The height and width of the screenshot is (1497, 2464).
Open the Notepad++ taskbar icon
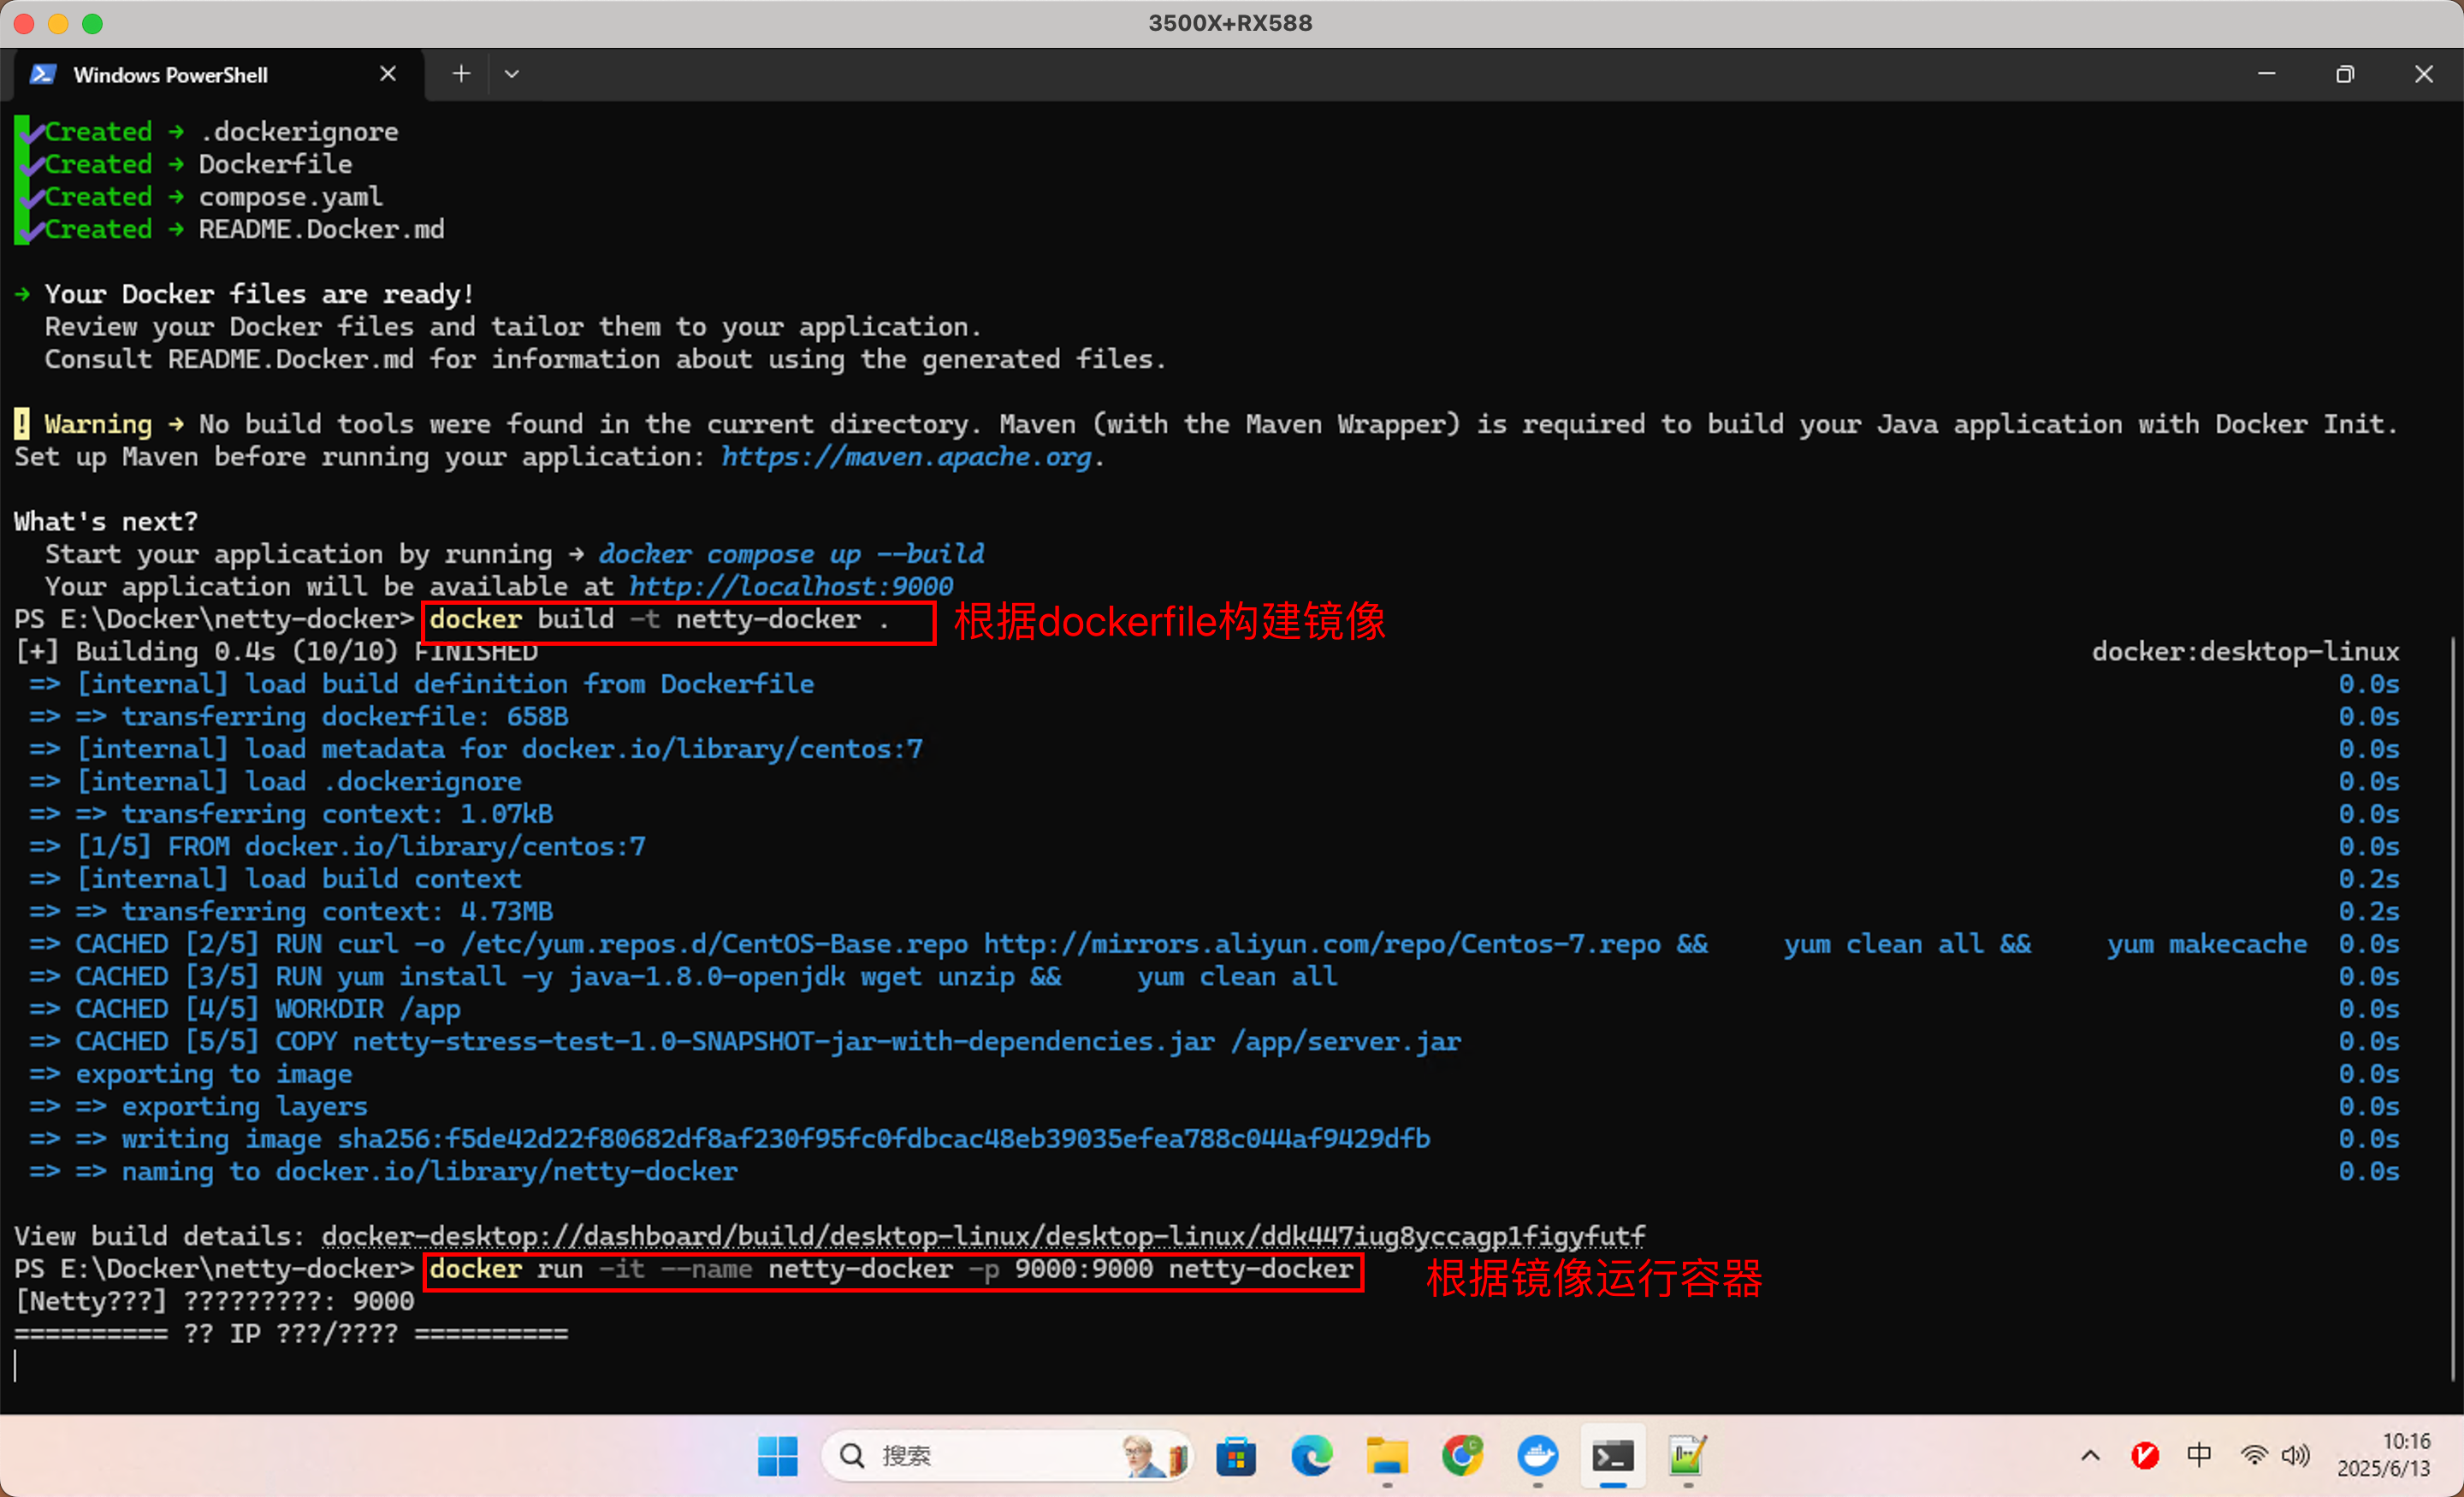click(x=1687, y=1456)
